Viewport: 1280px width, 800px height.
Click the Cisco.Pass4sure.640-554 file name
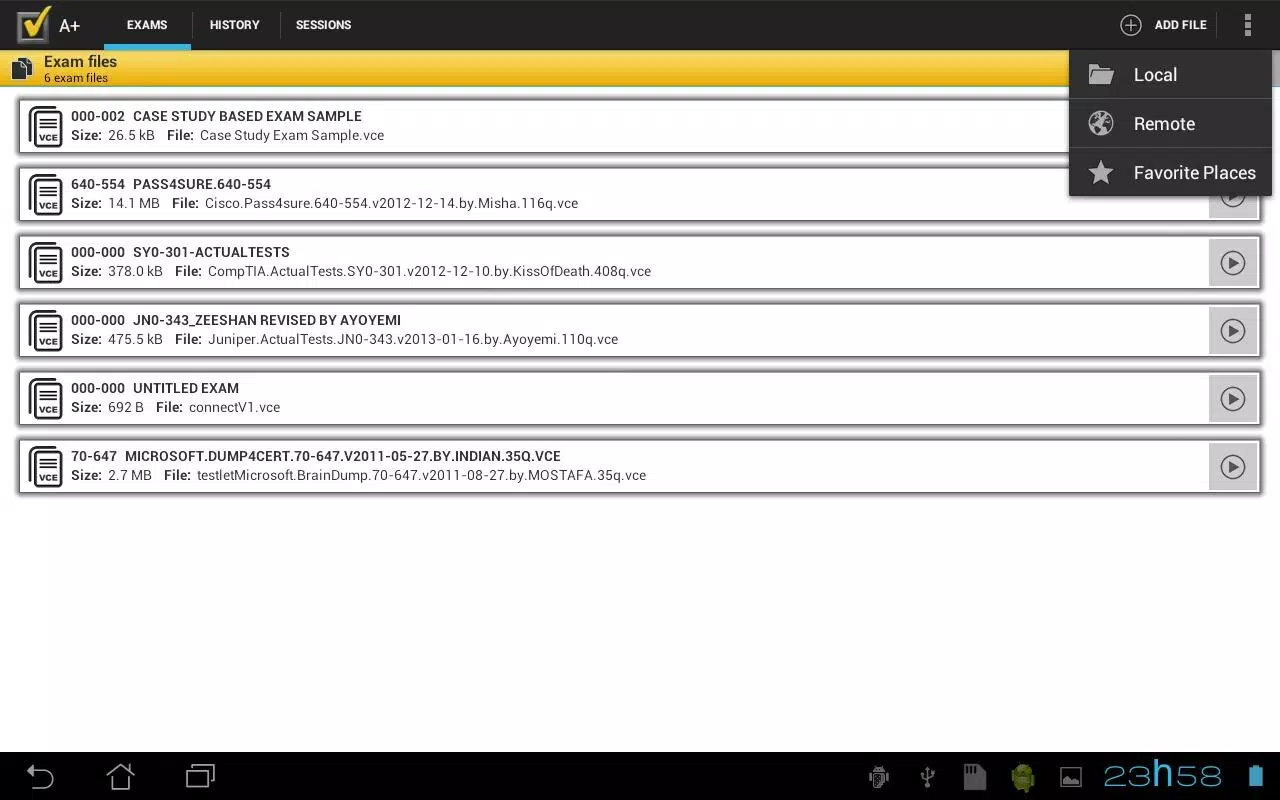(x=391, y=203)
